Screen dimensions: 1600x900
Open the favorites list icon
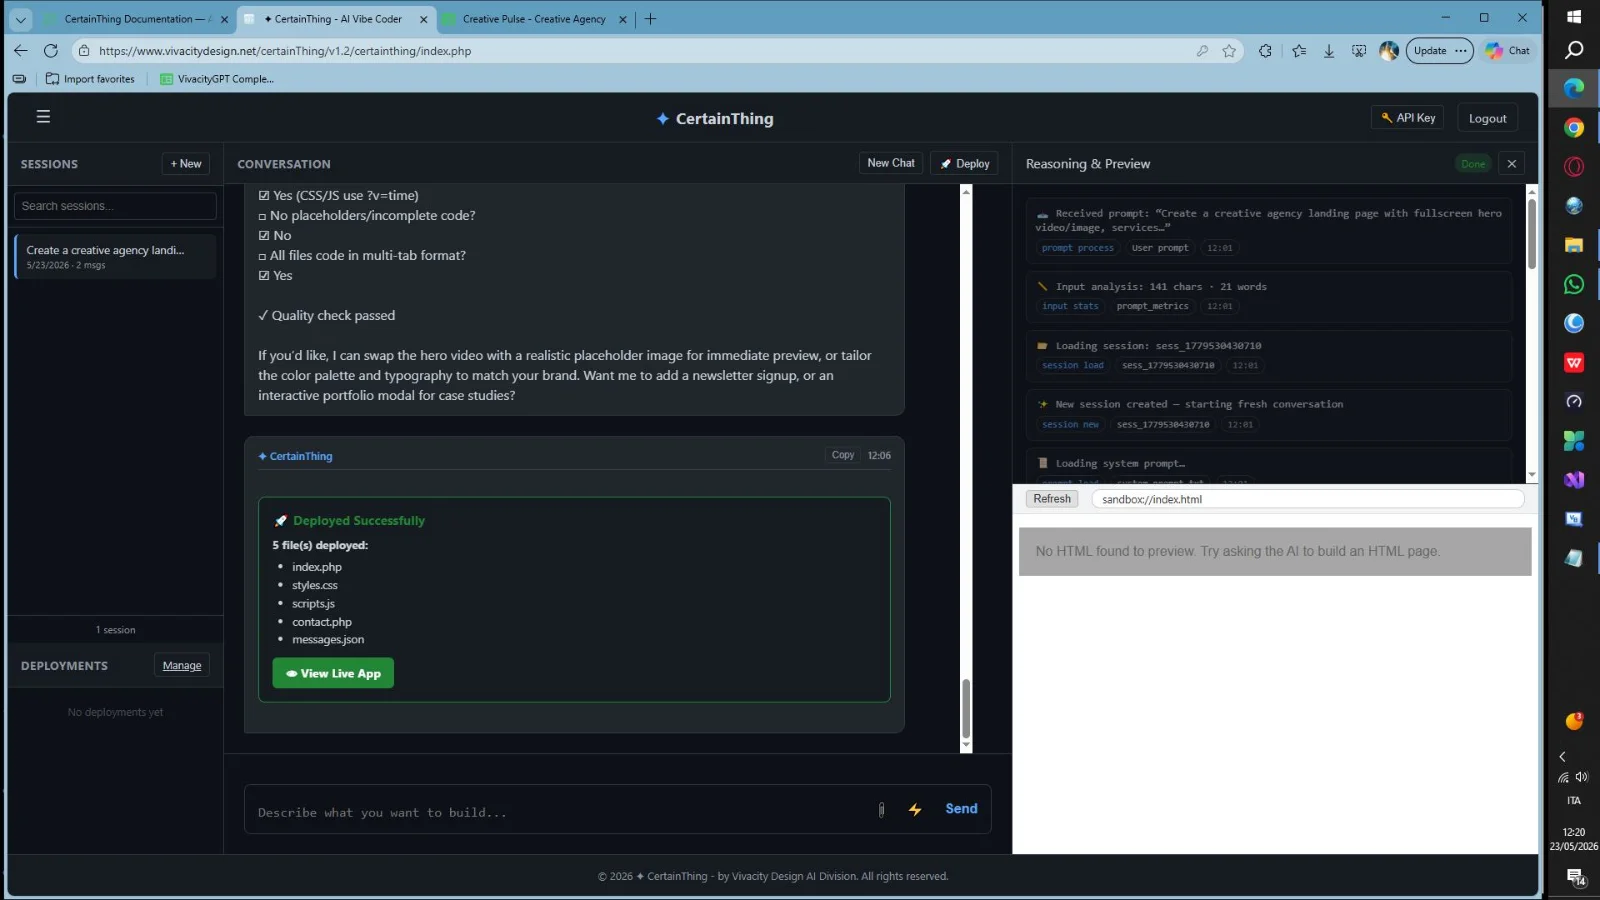pyautogui.click(x=1299, y=51)
